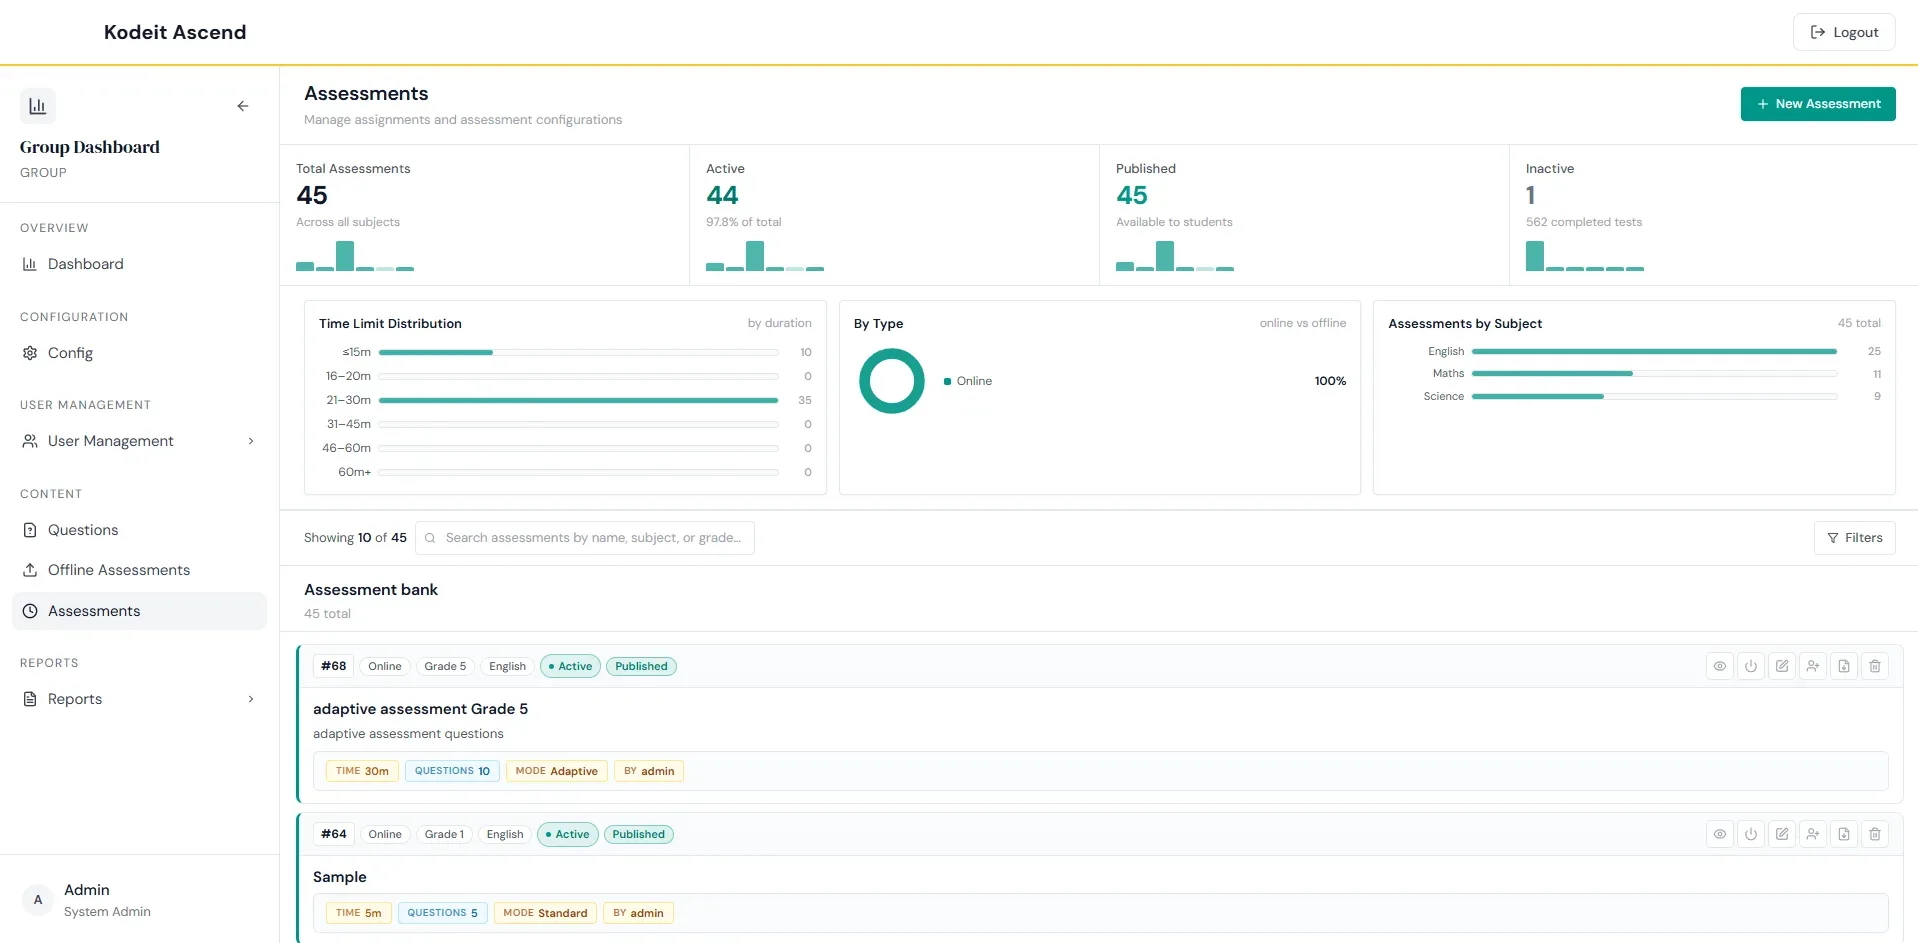This screenshot has width=1918, height=943.
Task: Delete assessment #68 with the trash icon
Action: (1875, 666)
